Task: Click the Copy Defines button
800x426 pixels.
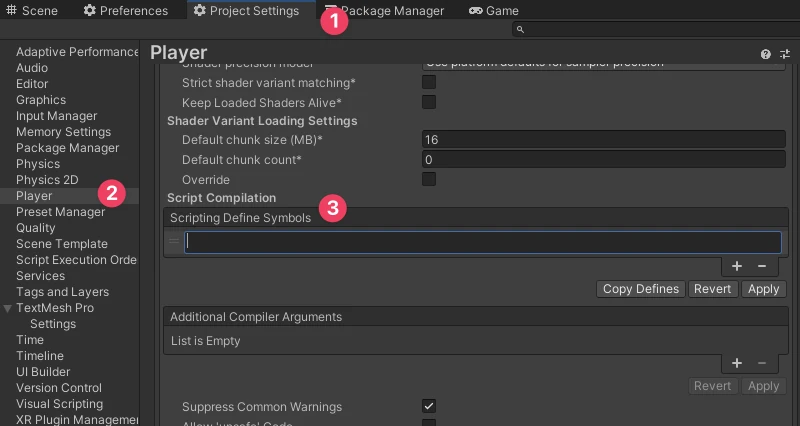Action: (641, 289)
